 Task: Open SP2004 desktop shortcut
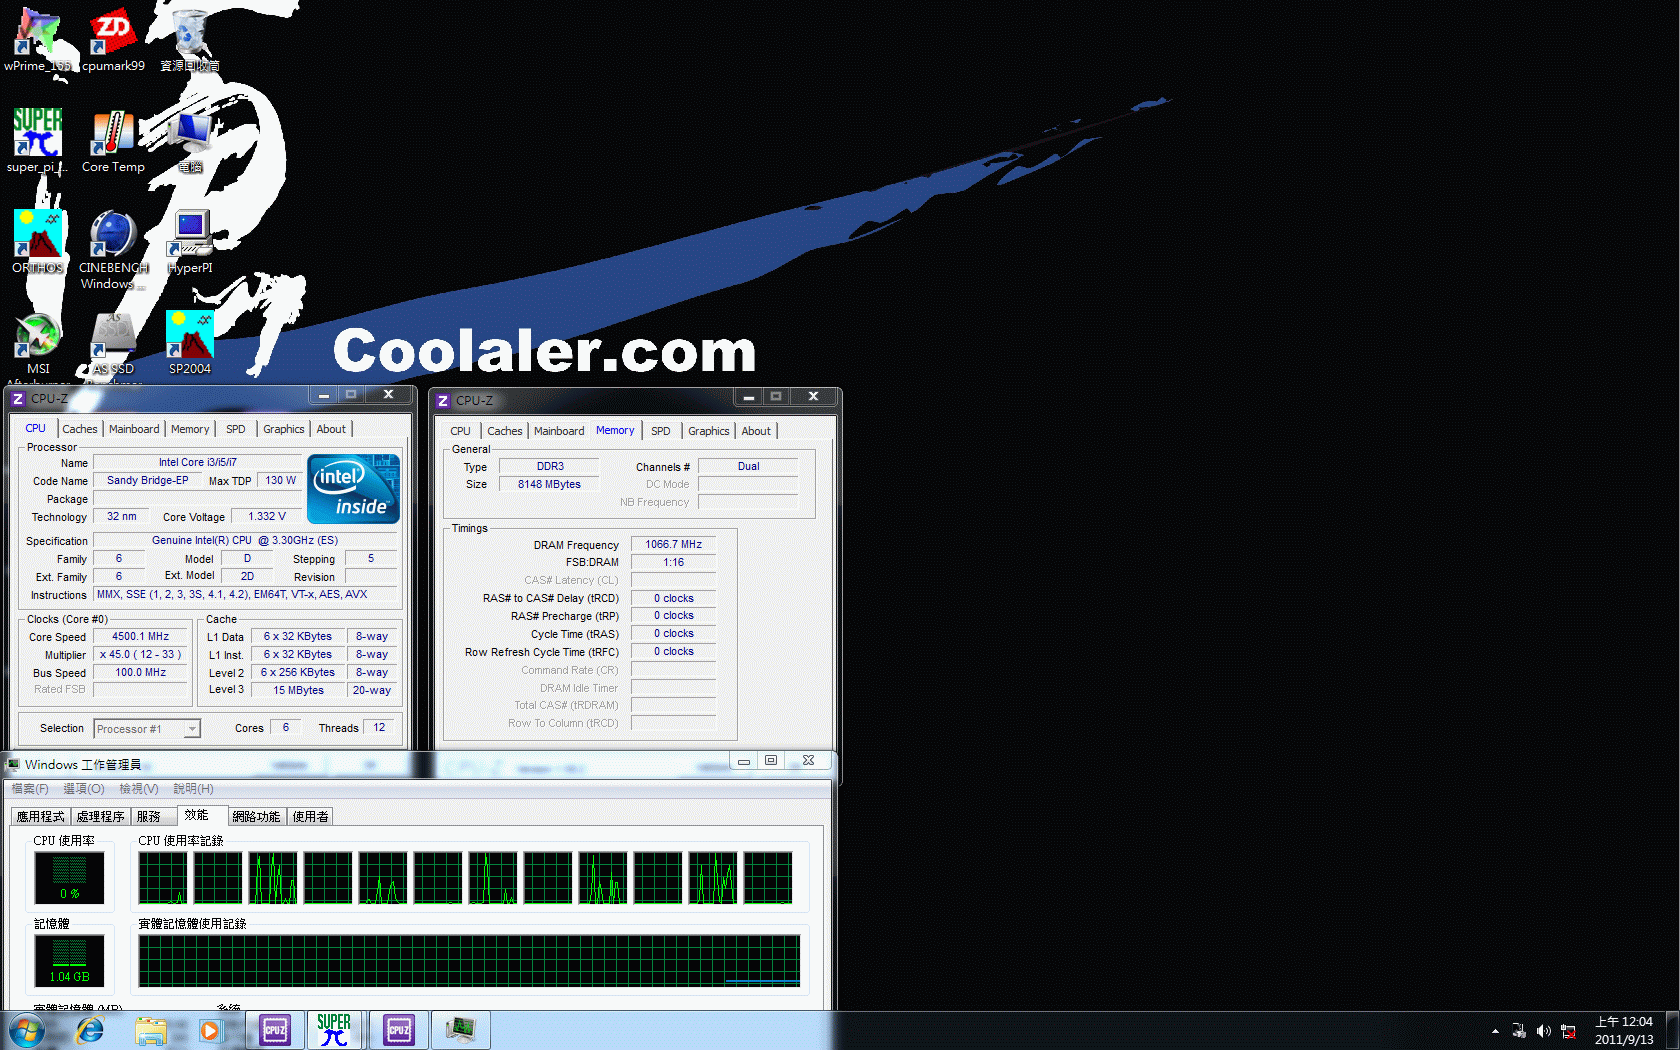(189, 343)
